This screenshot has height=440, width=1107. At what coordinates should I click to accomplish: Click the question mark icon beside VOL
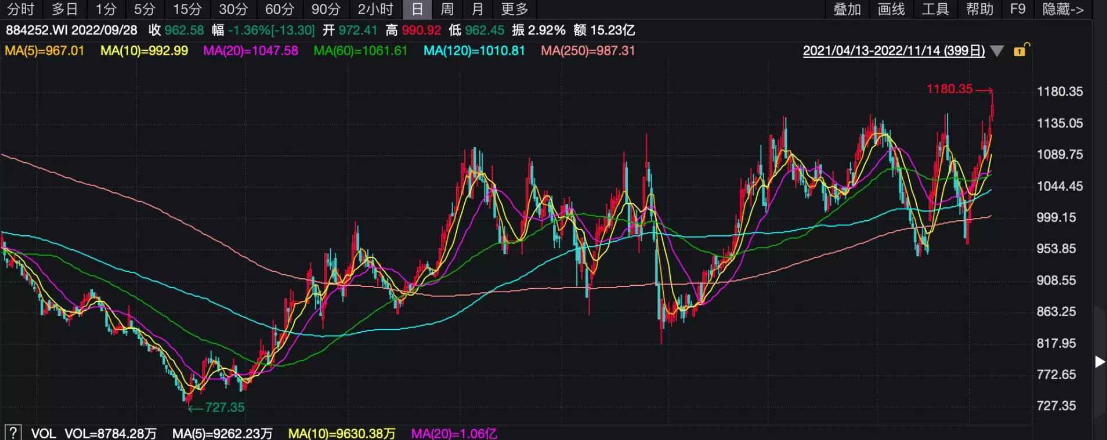click(x=12, y=432)
